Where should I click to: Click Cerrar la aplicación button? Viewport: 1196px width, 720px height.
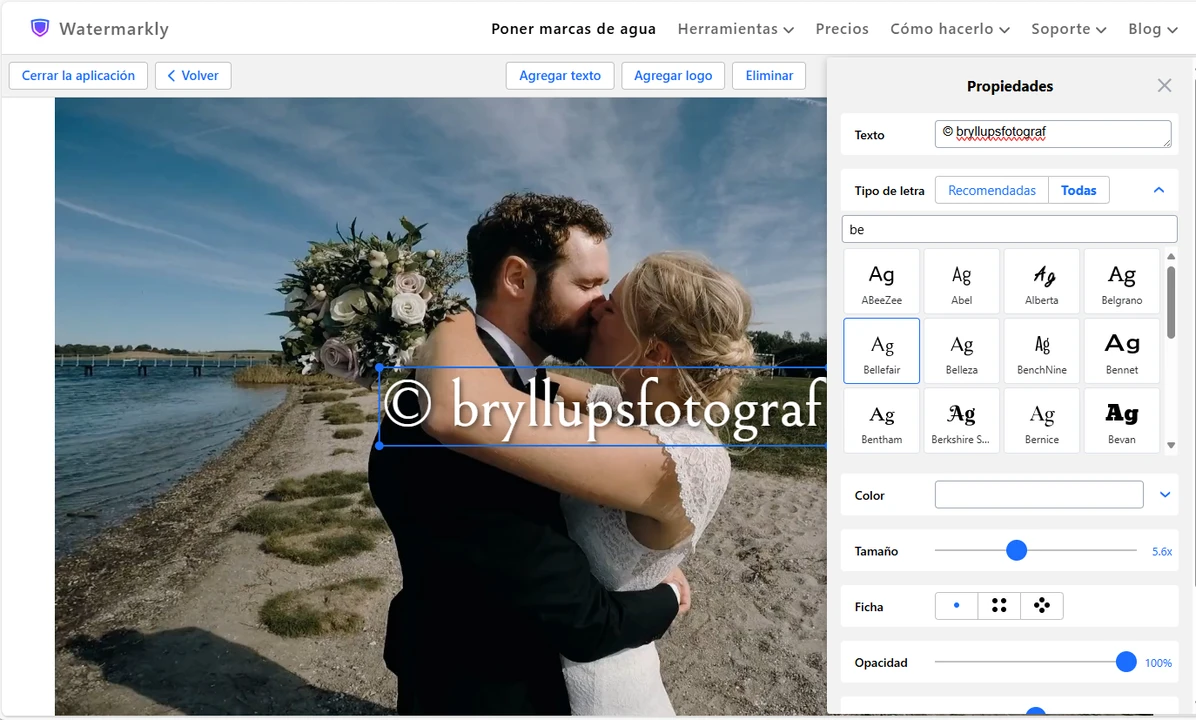tap(78, 76)
